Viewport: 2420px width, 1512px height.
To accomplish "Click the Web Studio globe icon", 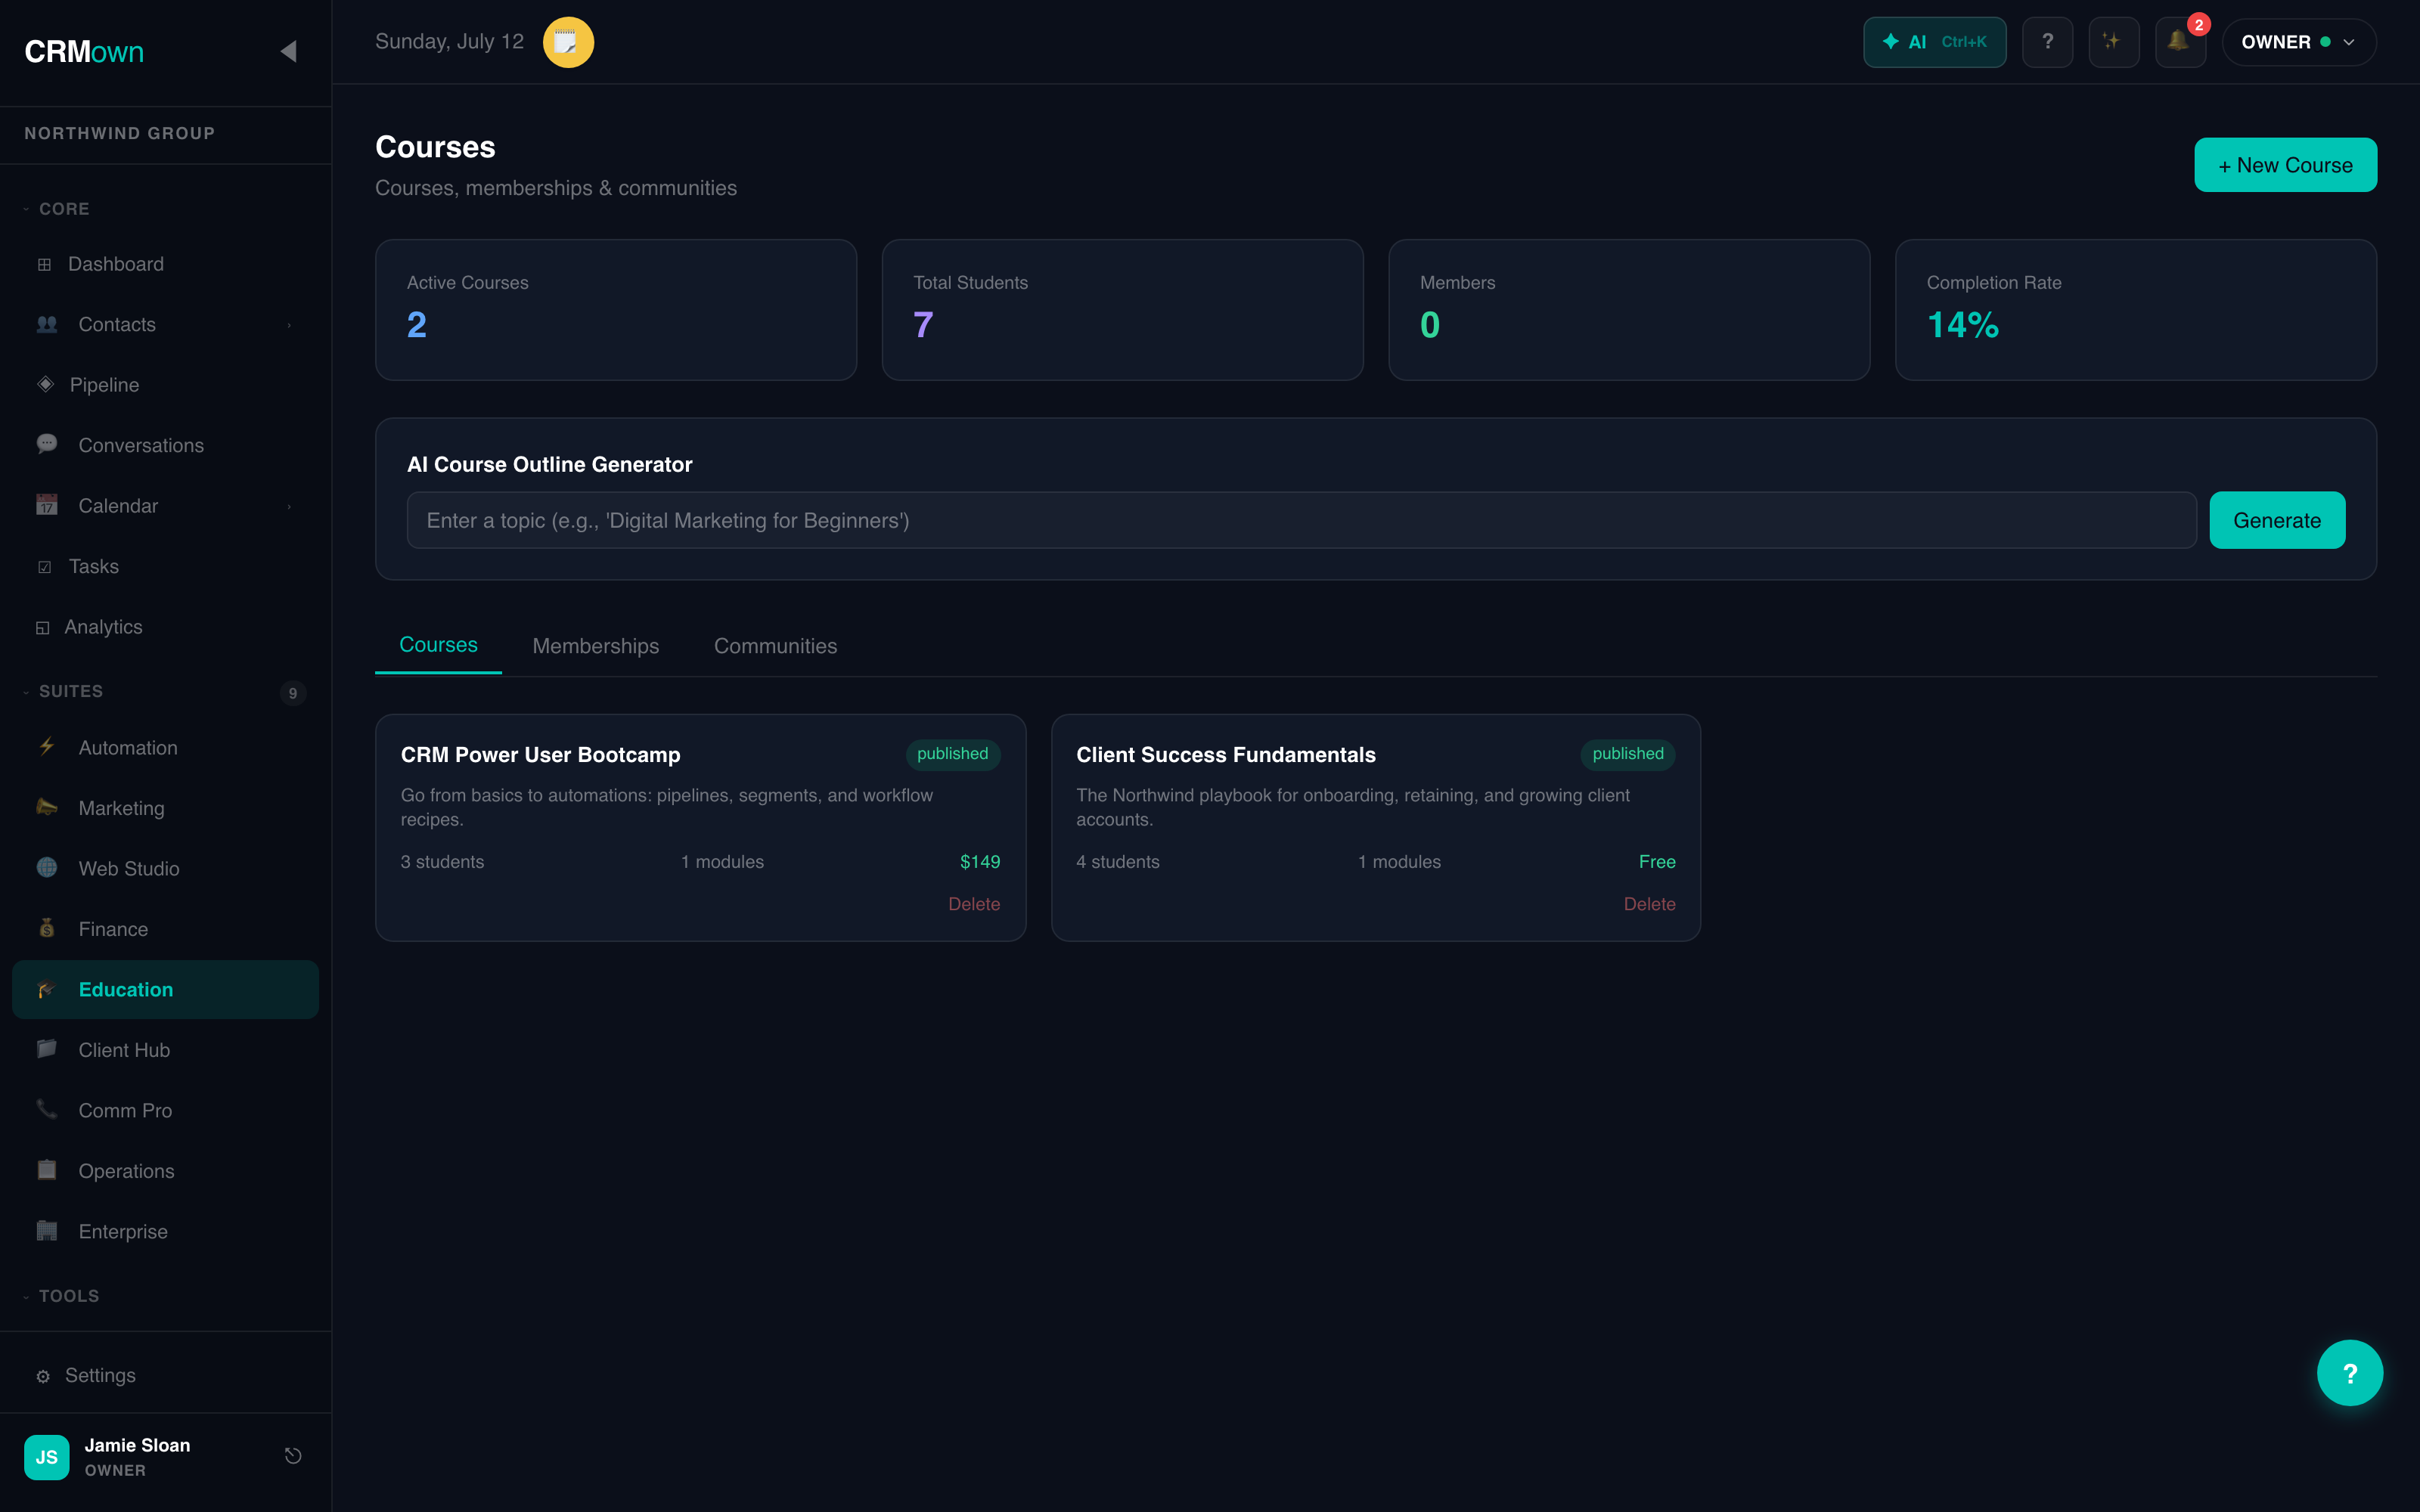I will tap(47, 868).
